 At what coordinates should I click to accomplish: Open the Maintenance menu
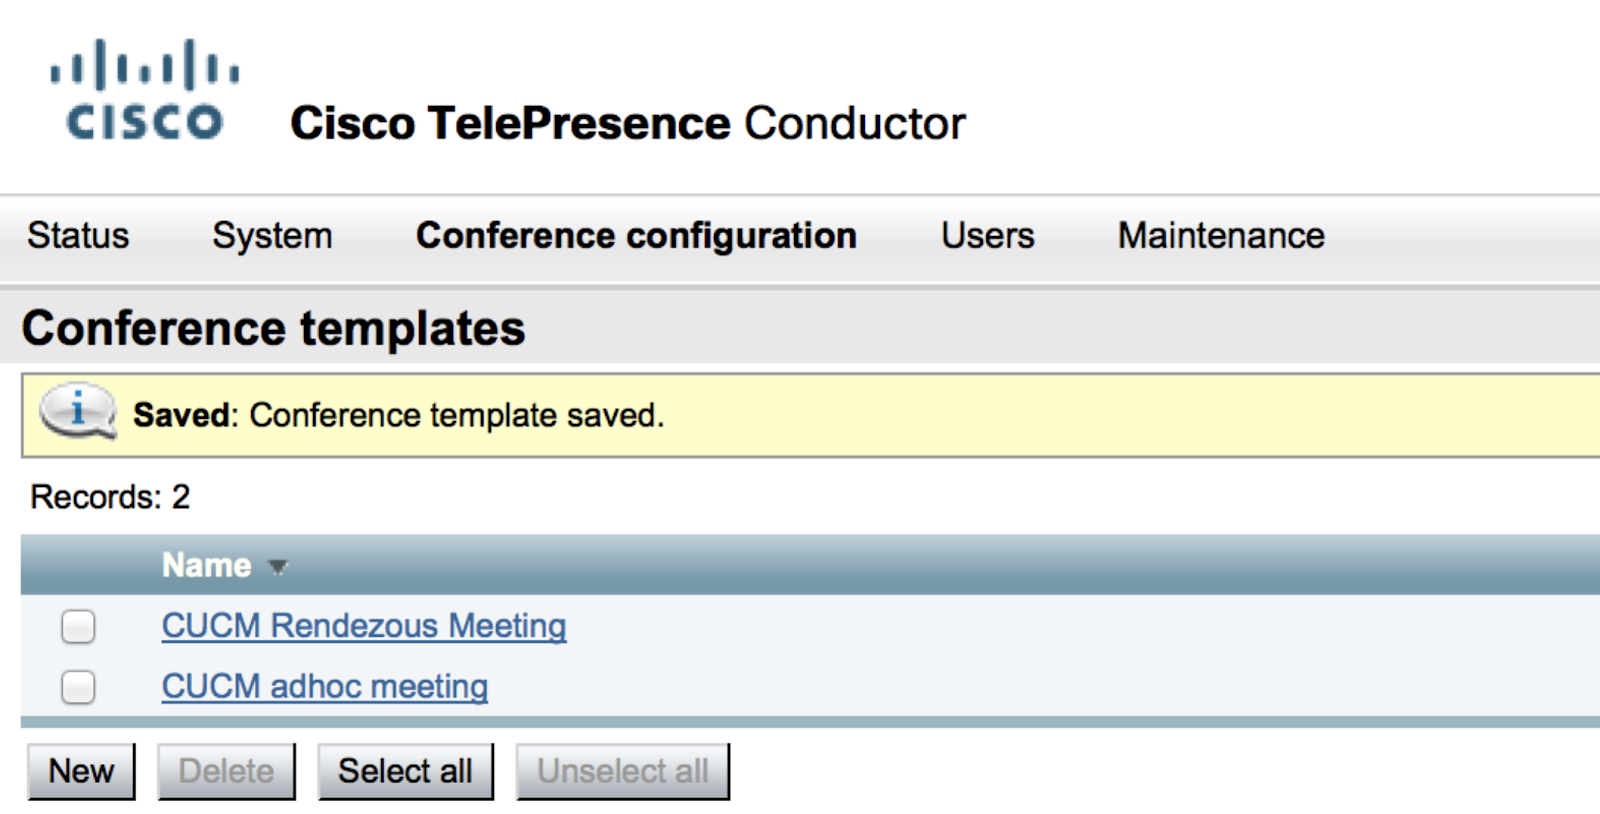[x=1221, y=236]
